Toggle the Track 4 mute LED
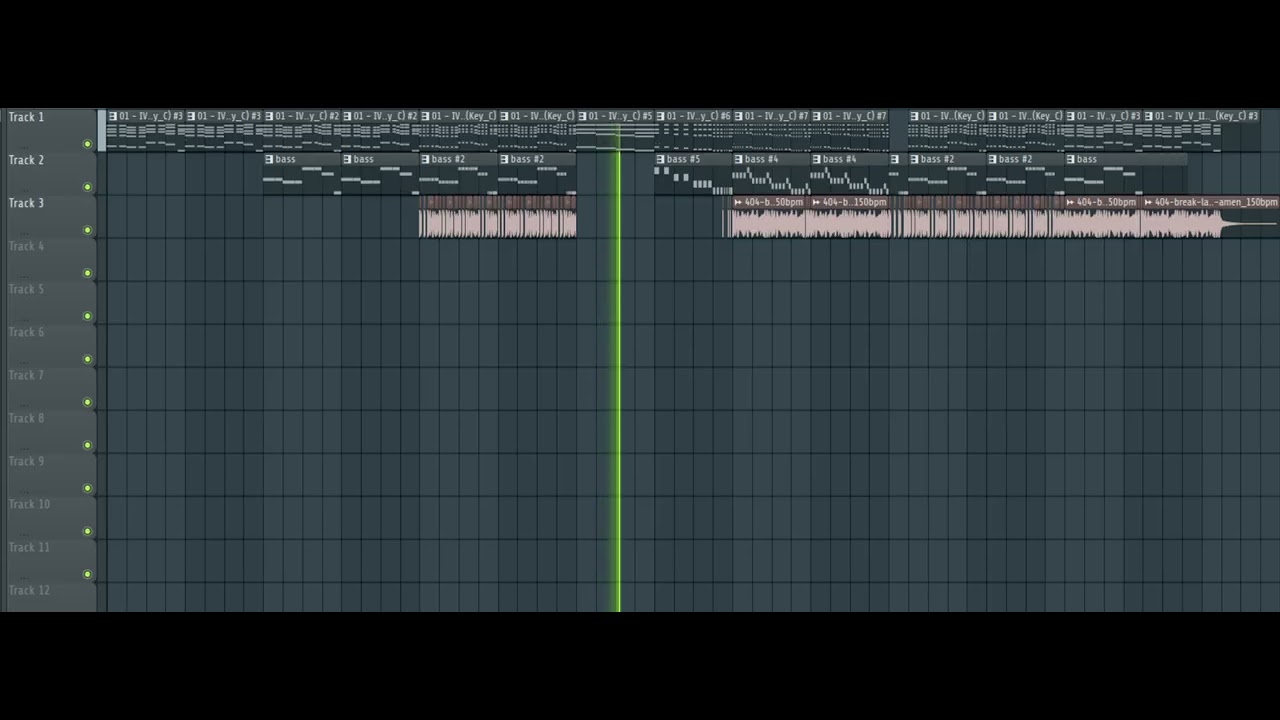This screenshot has height=720, width=1280. 87,273
